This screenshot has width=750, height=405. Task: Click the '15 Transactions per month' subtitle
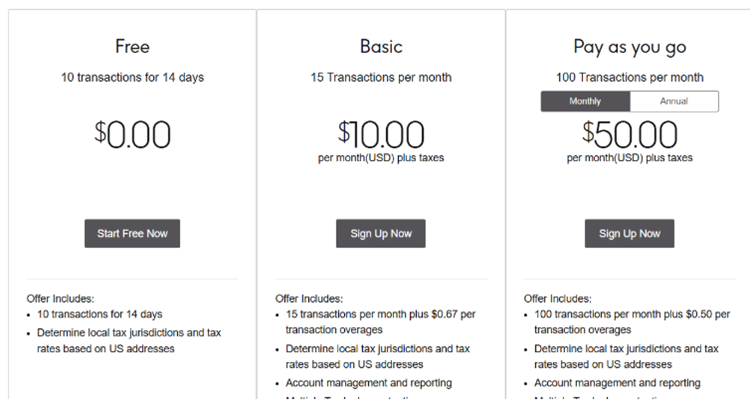380,78
